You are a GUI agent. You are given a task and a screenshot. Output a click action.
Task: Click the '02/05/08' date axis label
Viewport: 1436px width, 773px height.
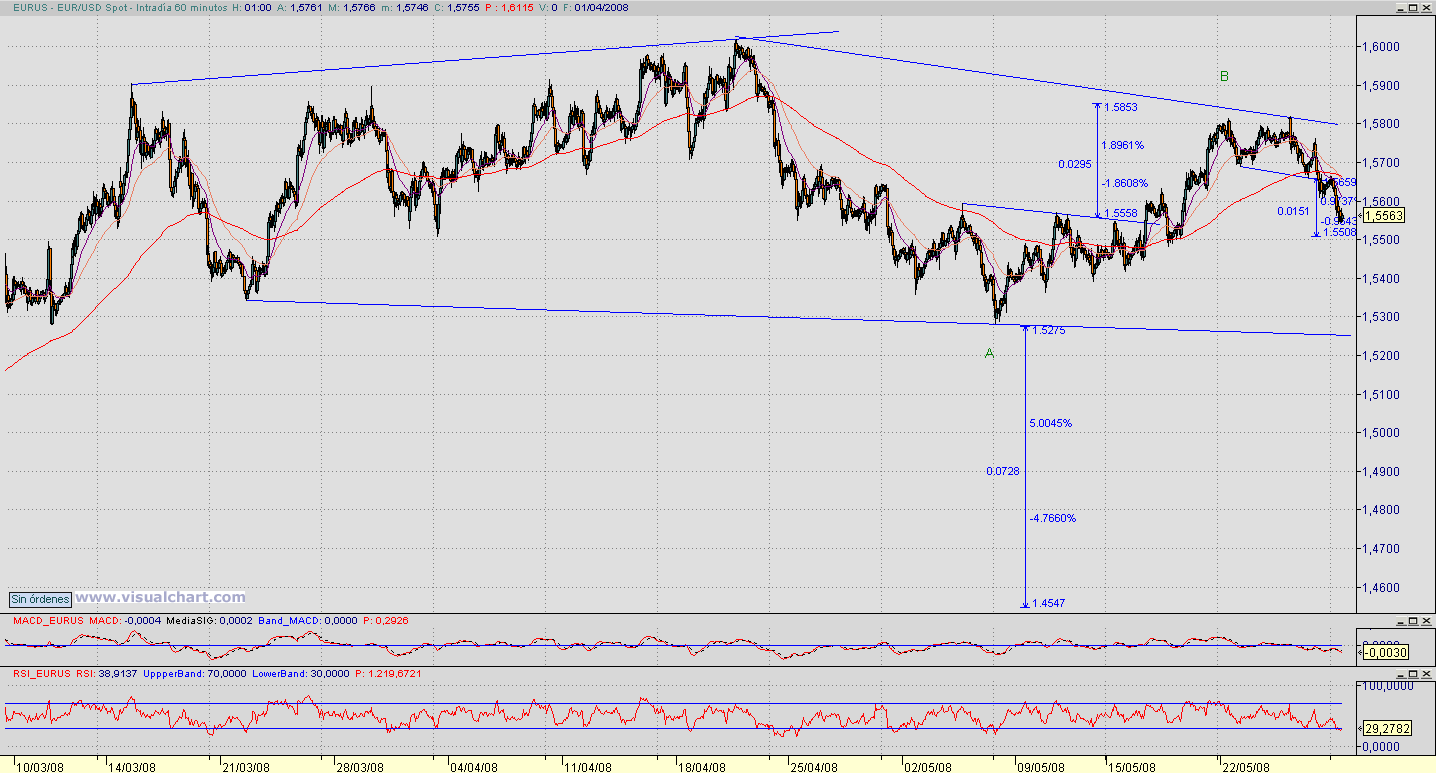coord(927,767)
